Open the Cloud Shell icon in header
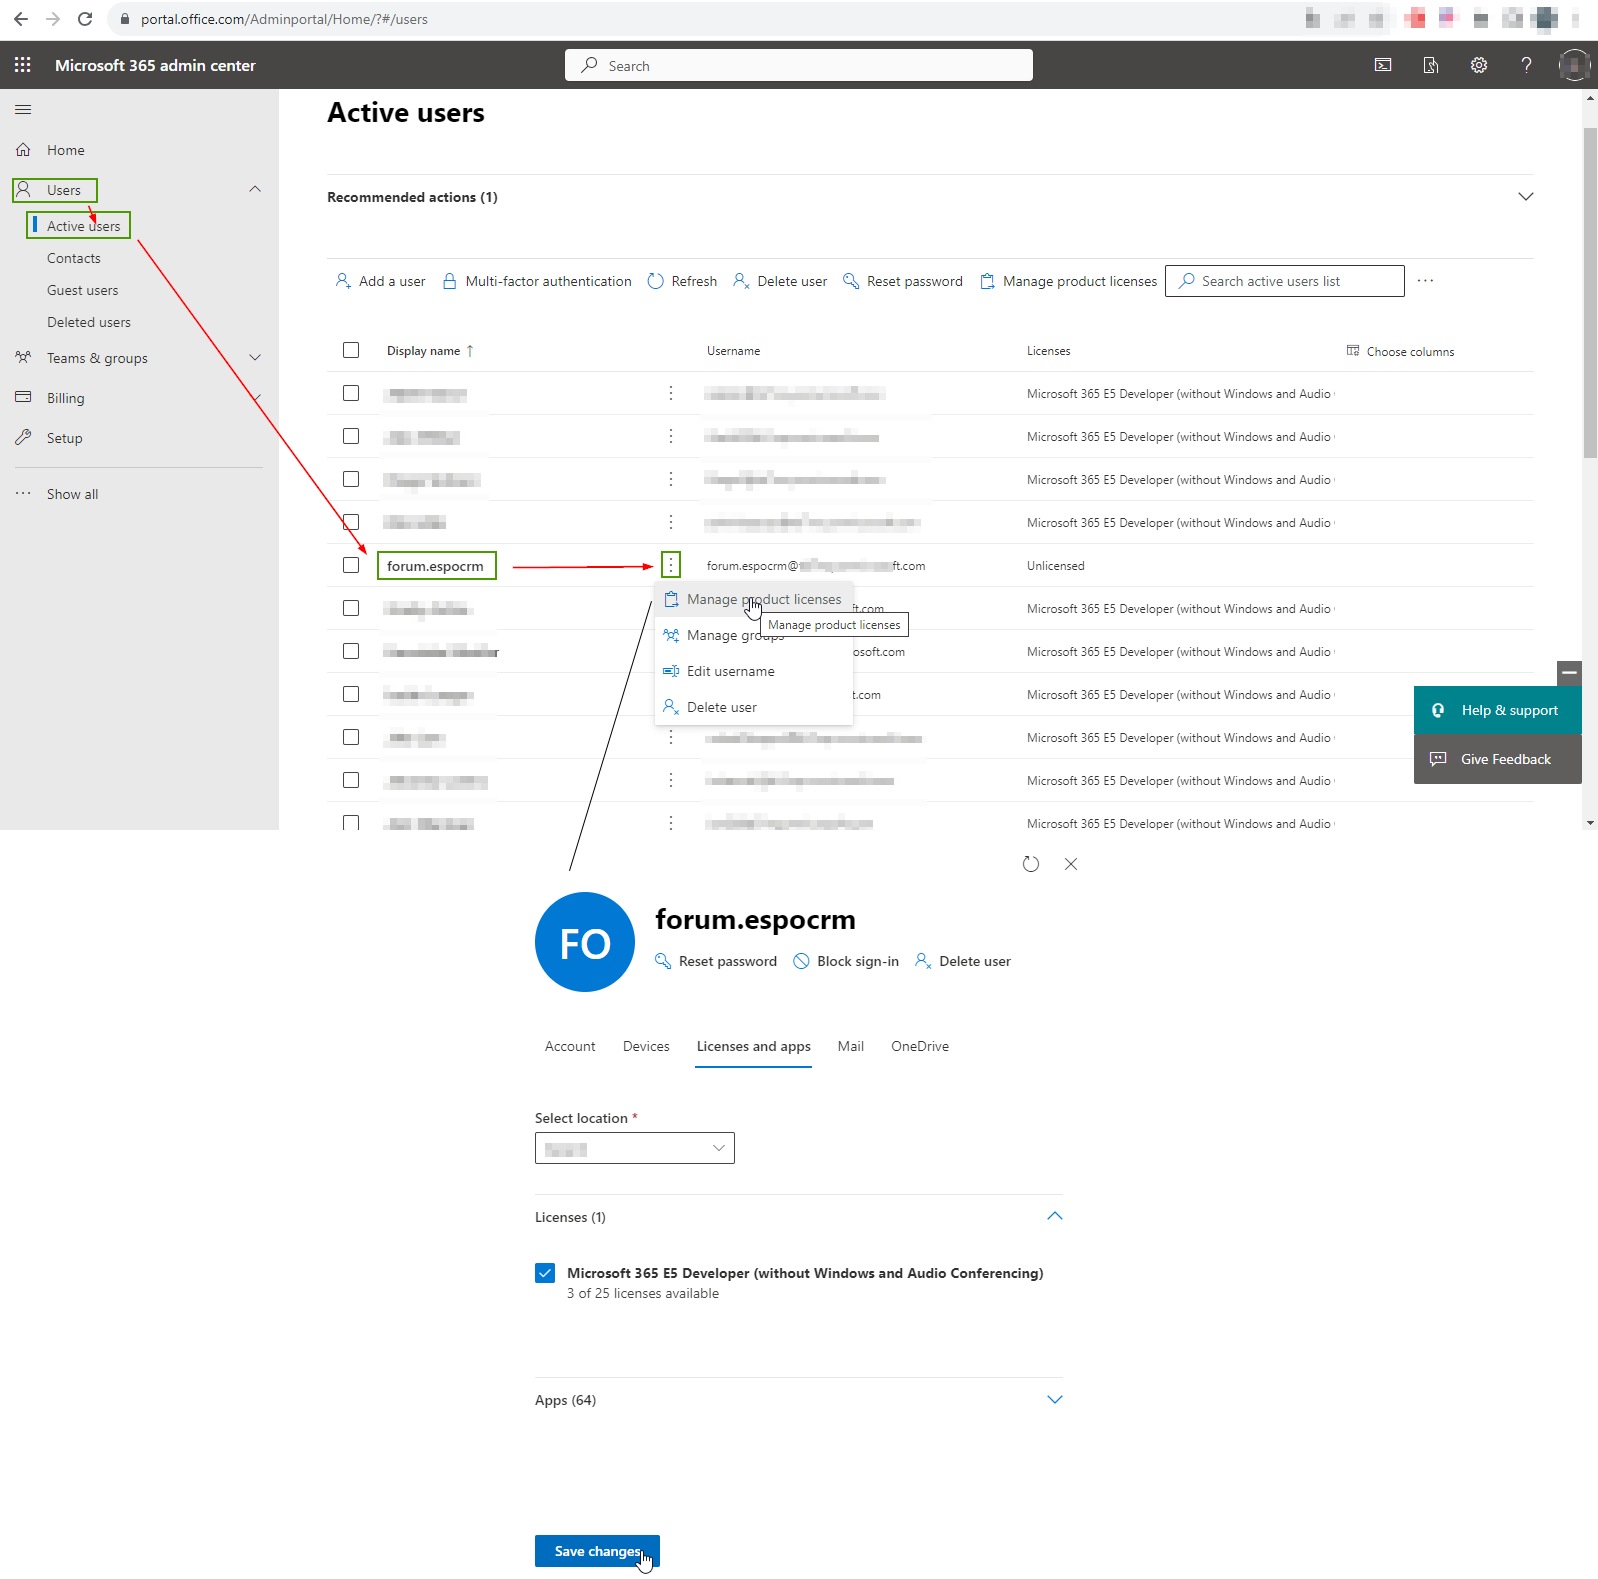This screenshot has width=1598, height=1579. coord(1383,65)
